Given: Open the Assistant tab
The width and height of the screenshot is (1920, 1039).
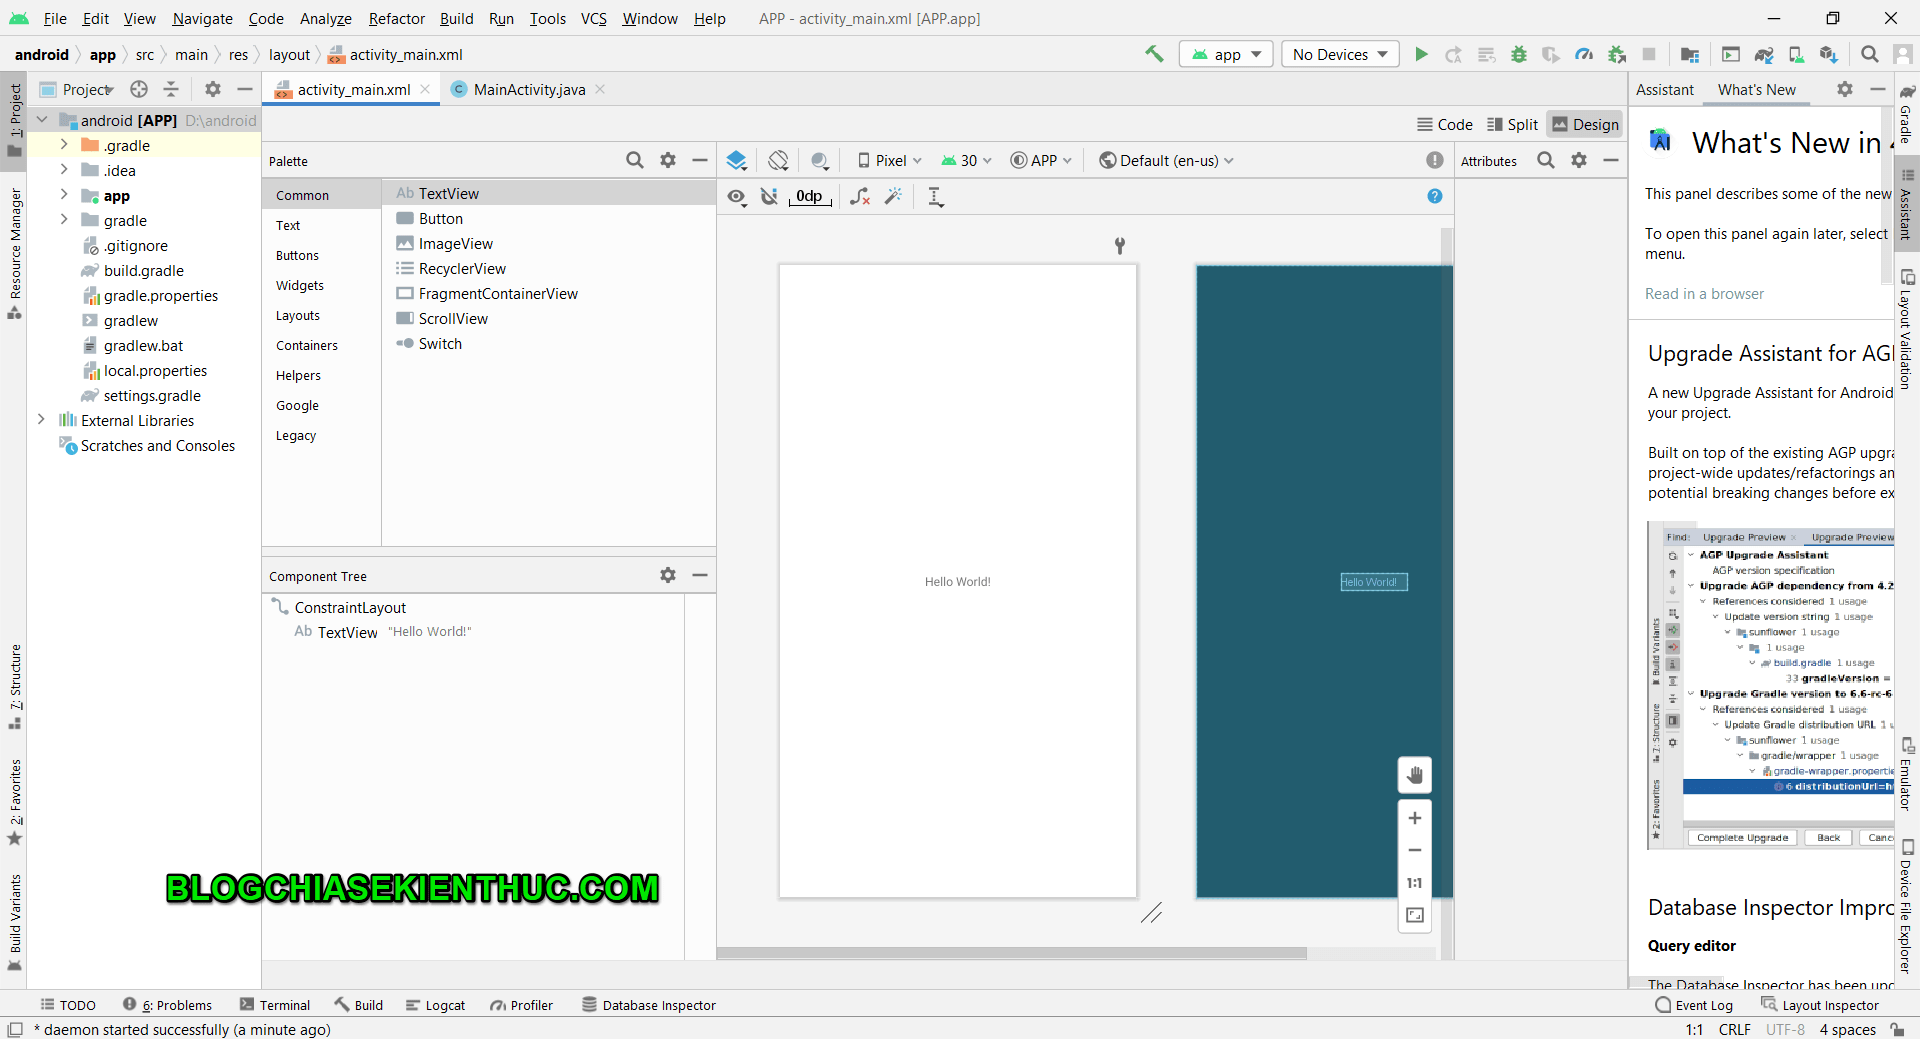Looking at the screenshot, I should point(1664,89).
